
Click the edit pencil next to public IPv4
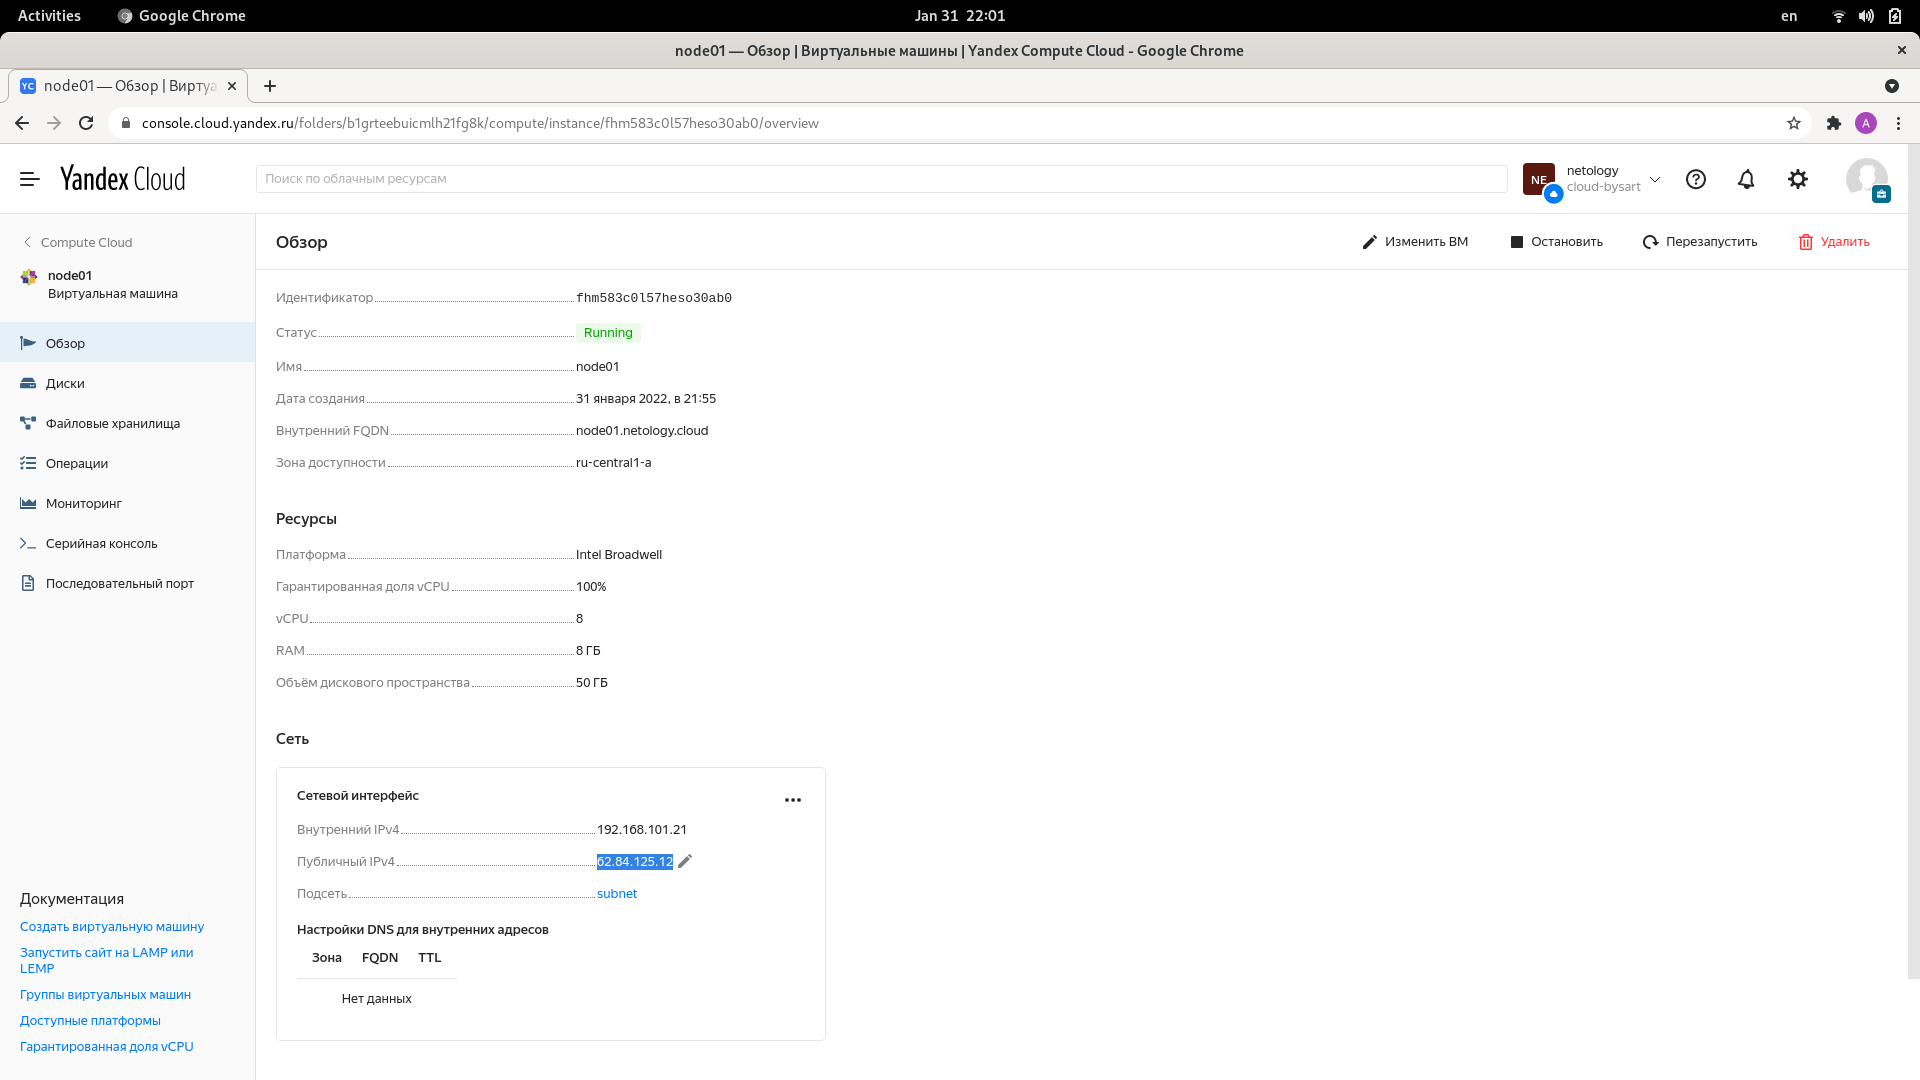click(685, 861)
